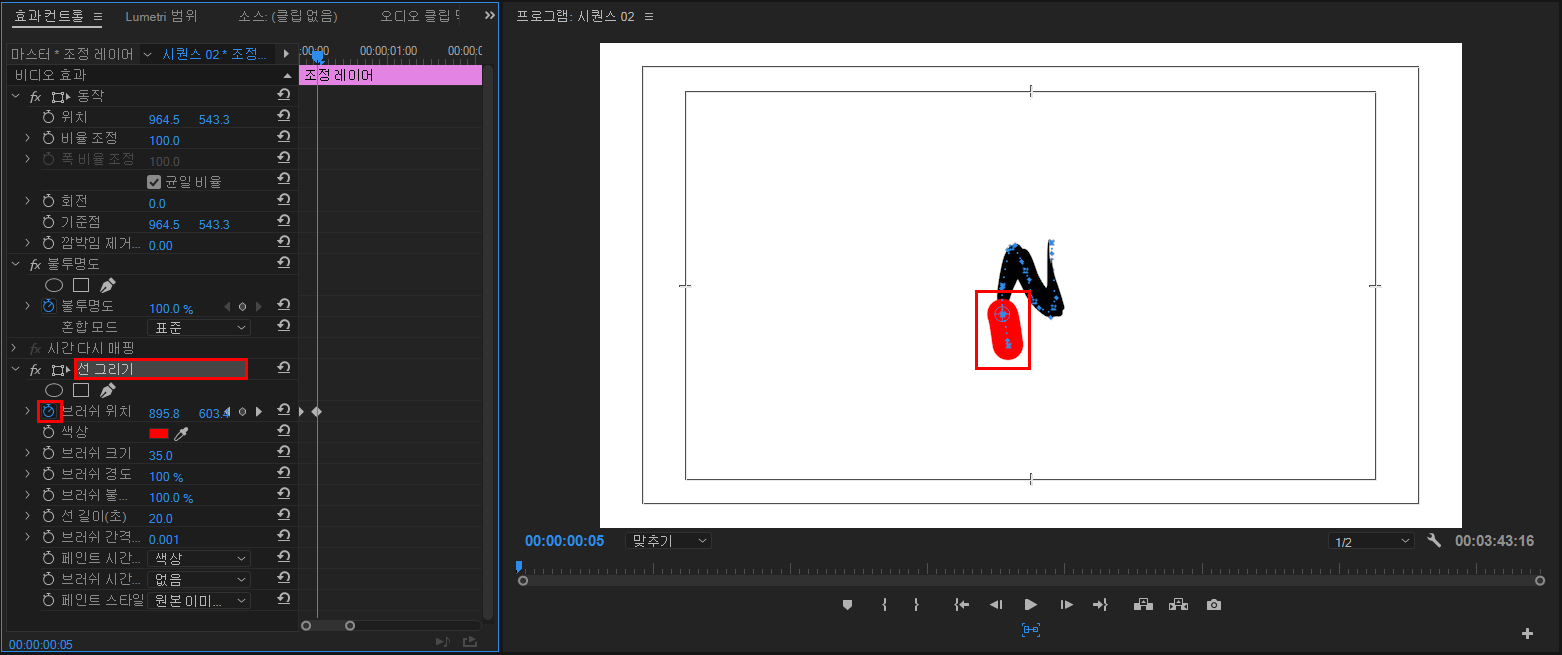The image size is (1562, 655).
Task: Click the Mark In bracket button
Action: [884, 605]
